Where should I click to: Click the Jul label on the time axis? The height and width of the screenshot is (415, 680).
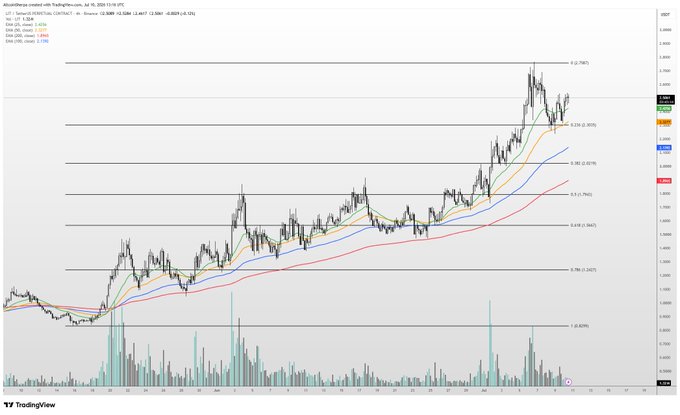484,390
